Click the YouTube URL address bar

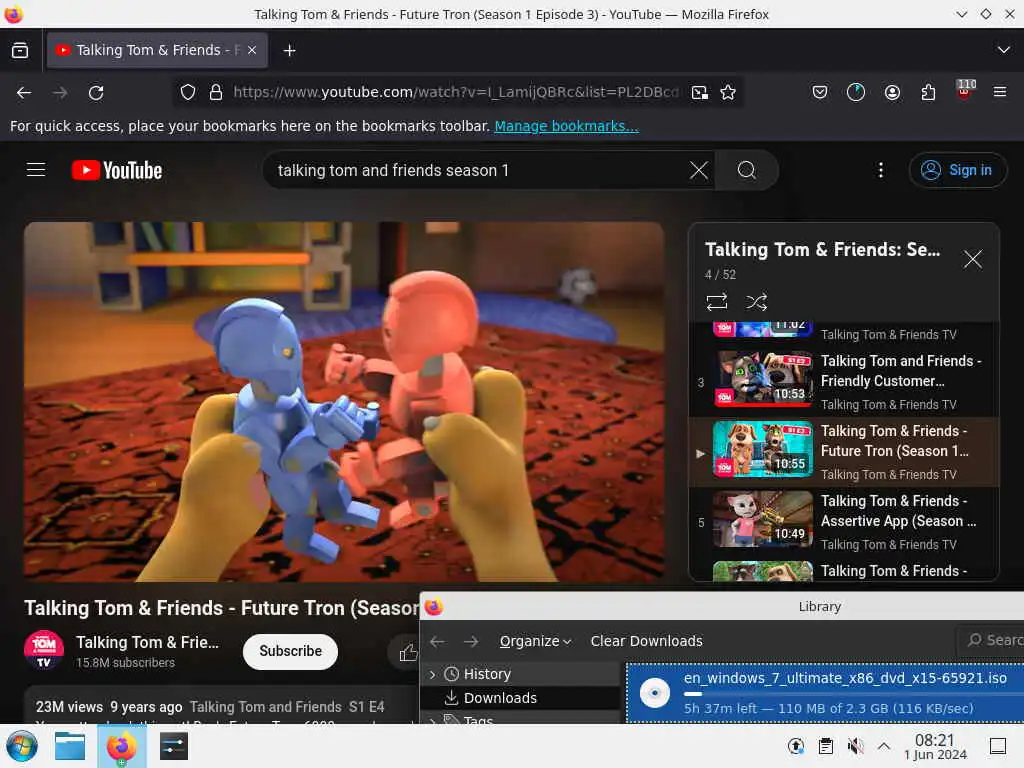click(x=456, y=93)
